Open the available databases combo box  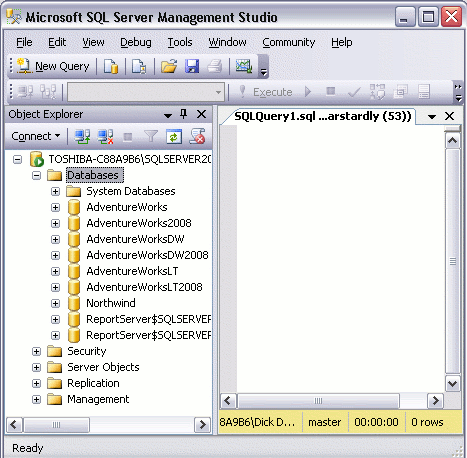[146, 92]
